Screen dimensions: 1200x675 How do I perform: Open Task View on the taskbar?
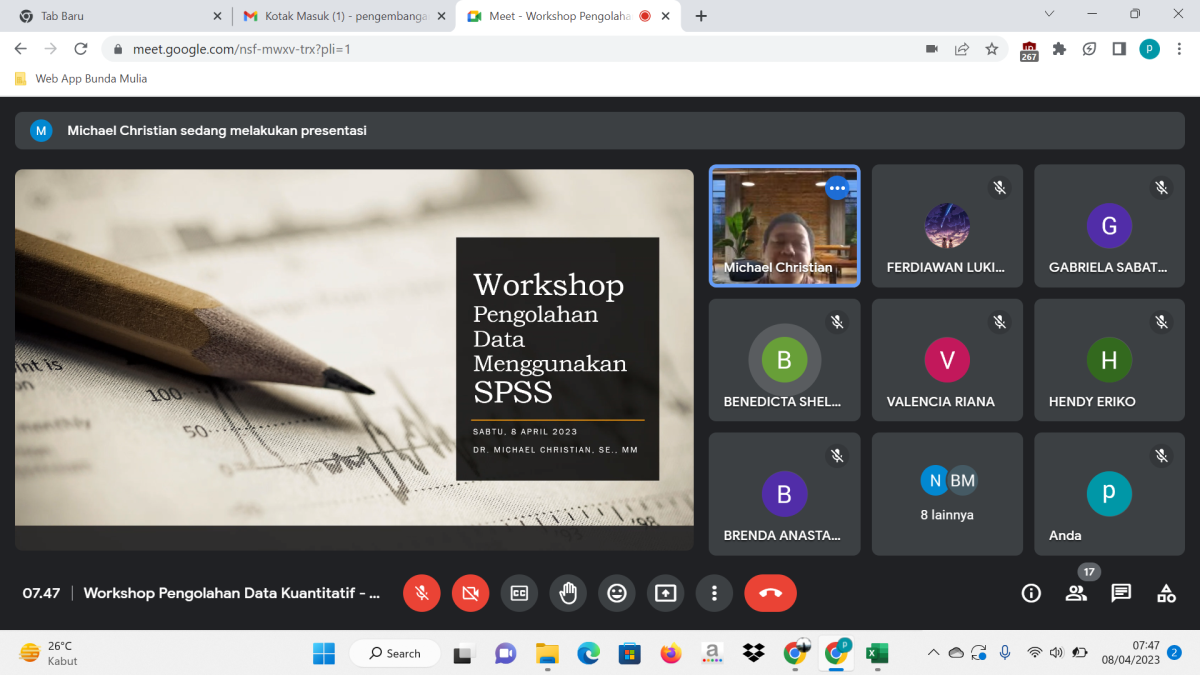coord(462,653)
